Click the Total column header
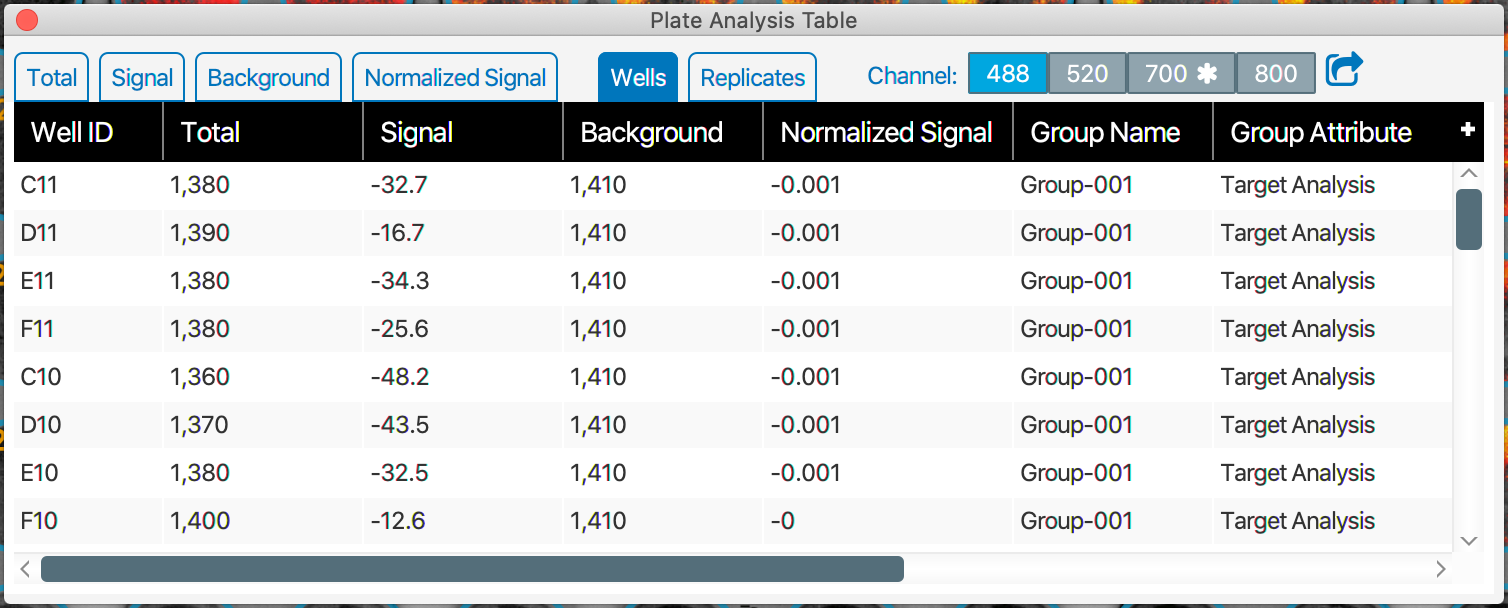The width and height of the screenshot is (1508, 608). (263, 132)
